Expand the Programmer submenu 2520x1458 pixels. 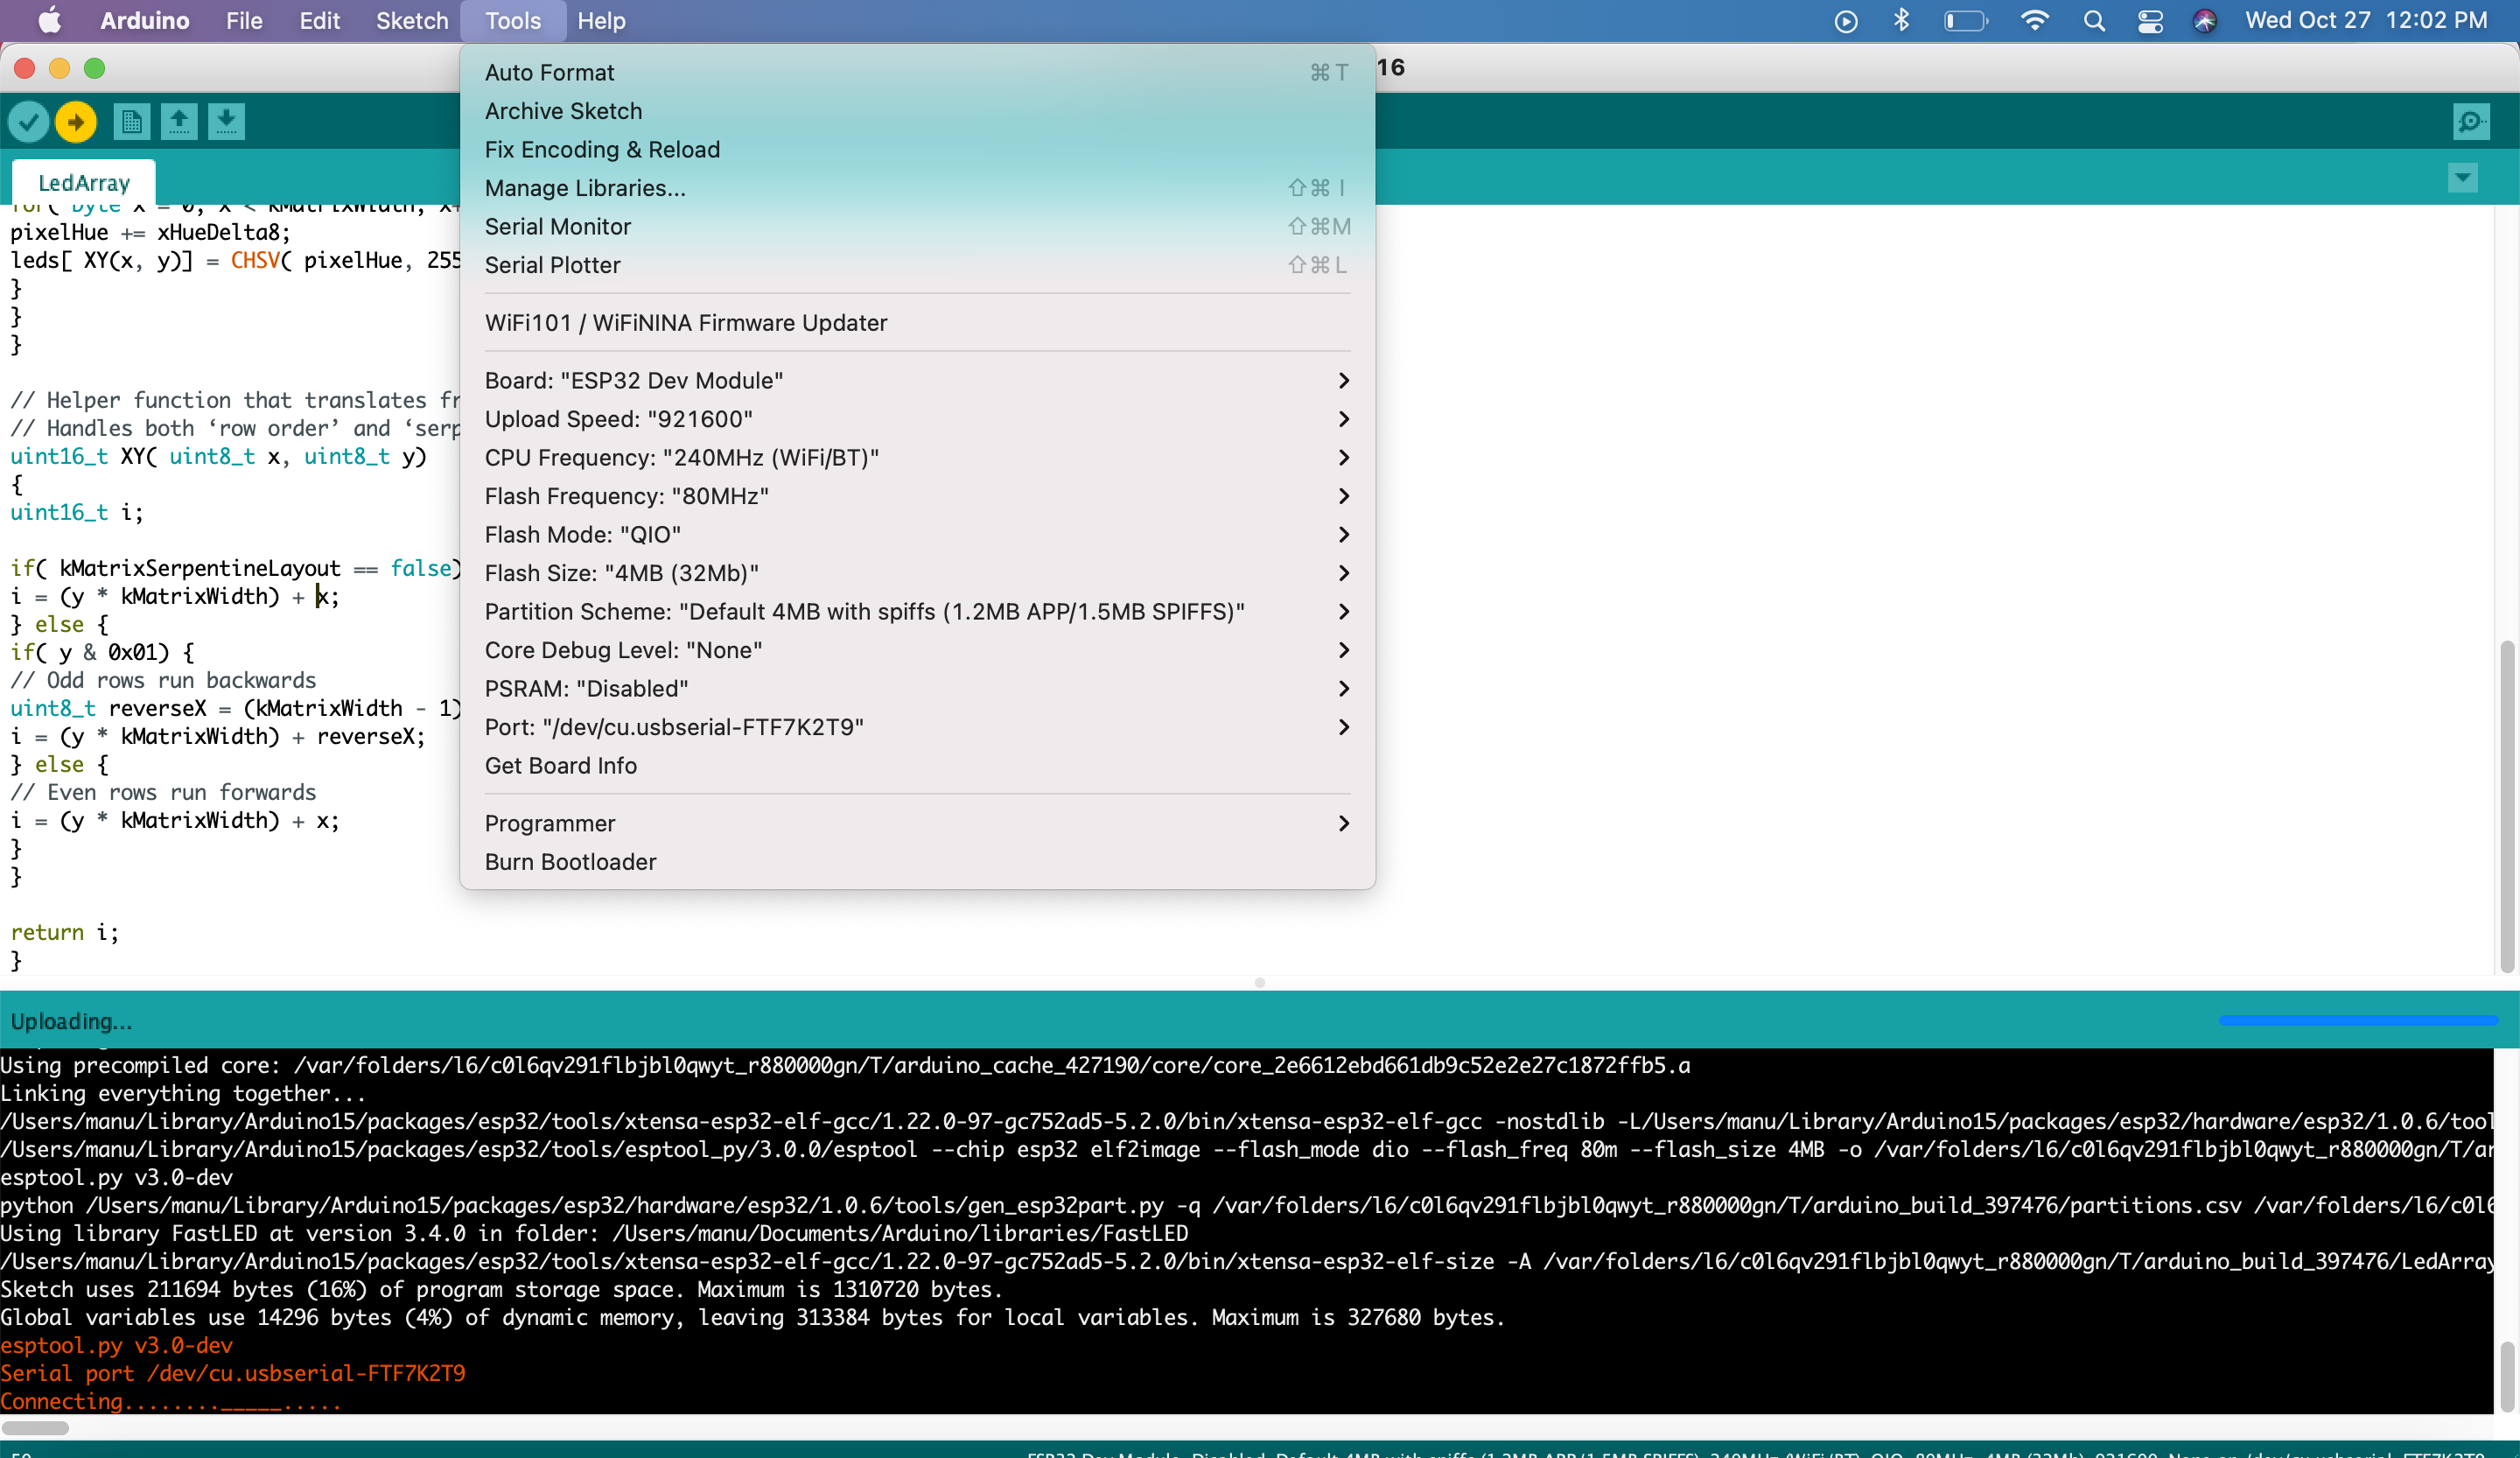[917, 823]
